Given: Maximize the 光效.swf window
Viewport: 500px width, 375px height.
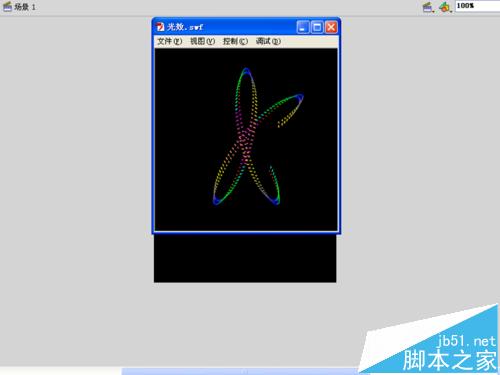Looking at the screenshot, I should [x=317, y=27].
